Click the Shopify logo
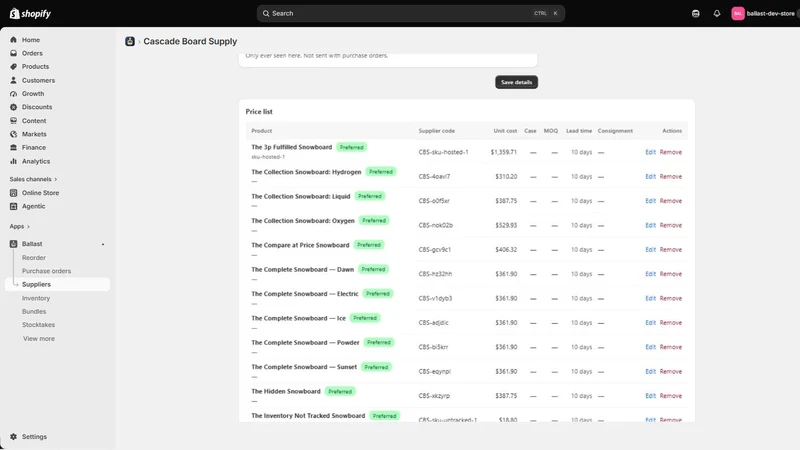The image size is (800, 450). 31,13
